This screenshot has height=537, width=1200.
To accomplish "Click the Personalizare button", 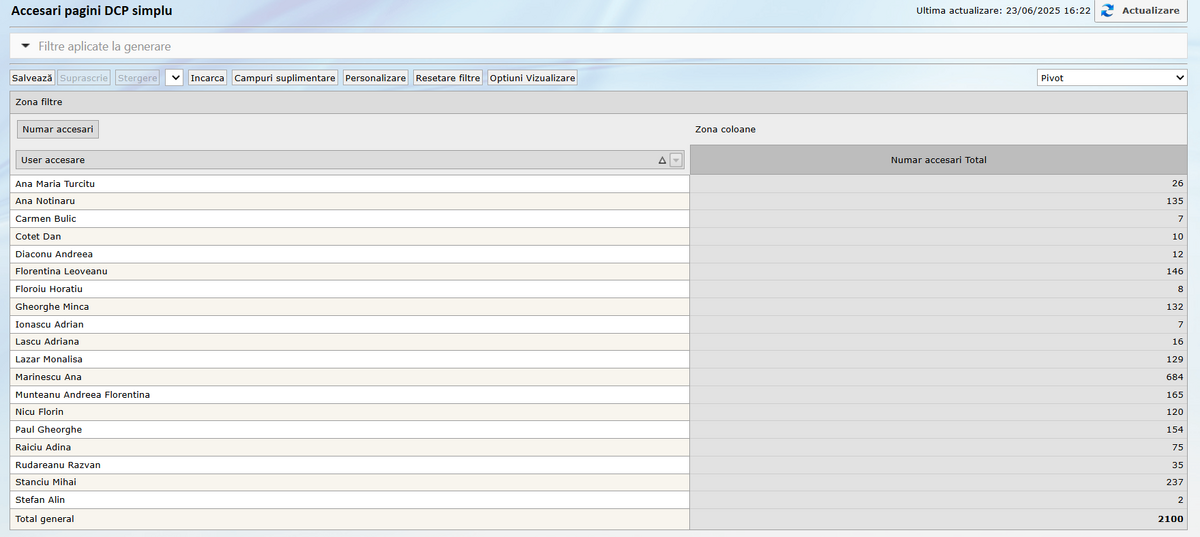I will [375, 77].
